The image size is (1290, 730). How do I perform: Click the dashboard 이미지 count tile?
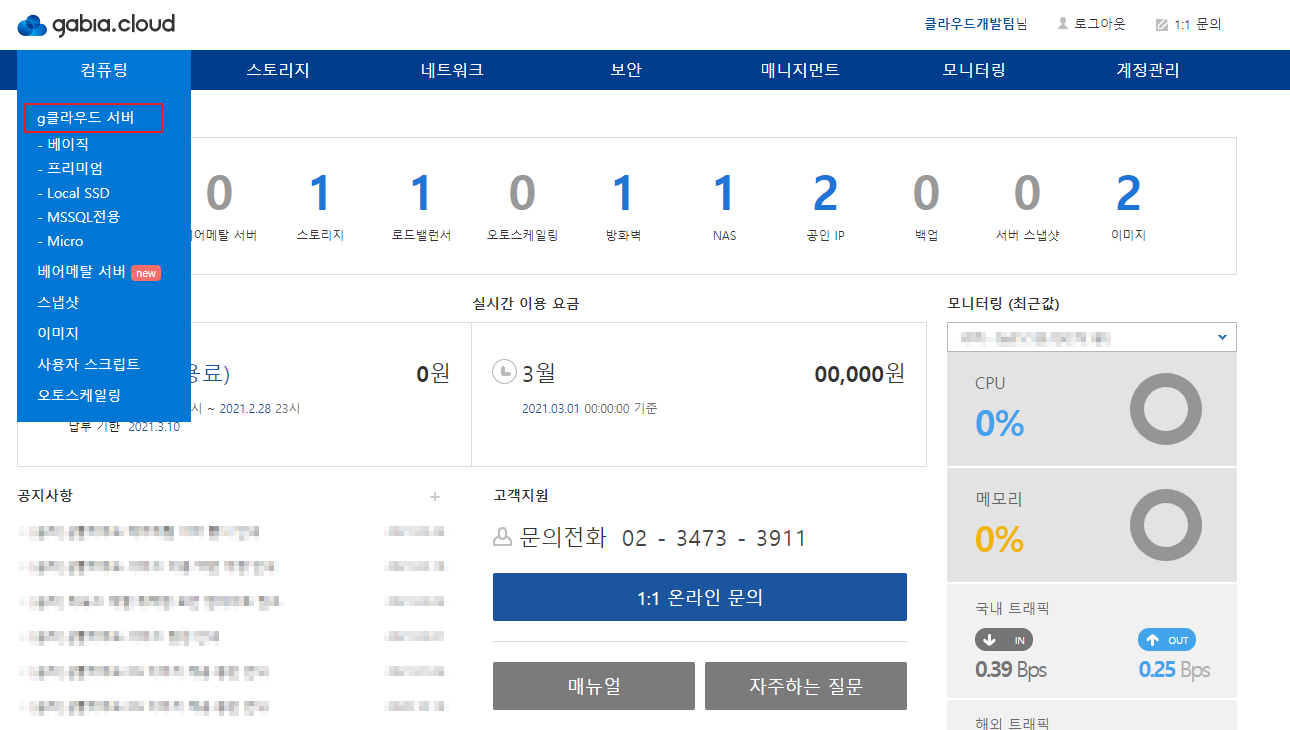pyautogui.click(x=1128, y=207)
